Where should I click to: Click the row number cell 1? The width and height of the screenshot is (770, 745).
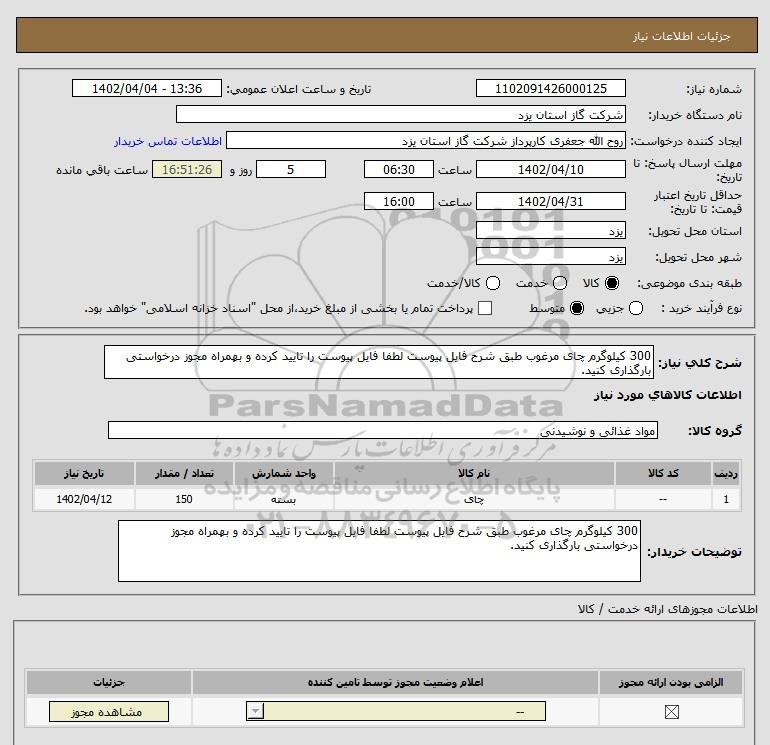click(726, 499)
